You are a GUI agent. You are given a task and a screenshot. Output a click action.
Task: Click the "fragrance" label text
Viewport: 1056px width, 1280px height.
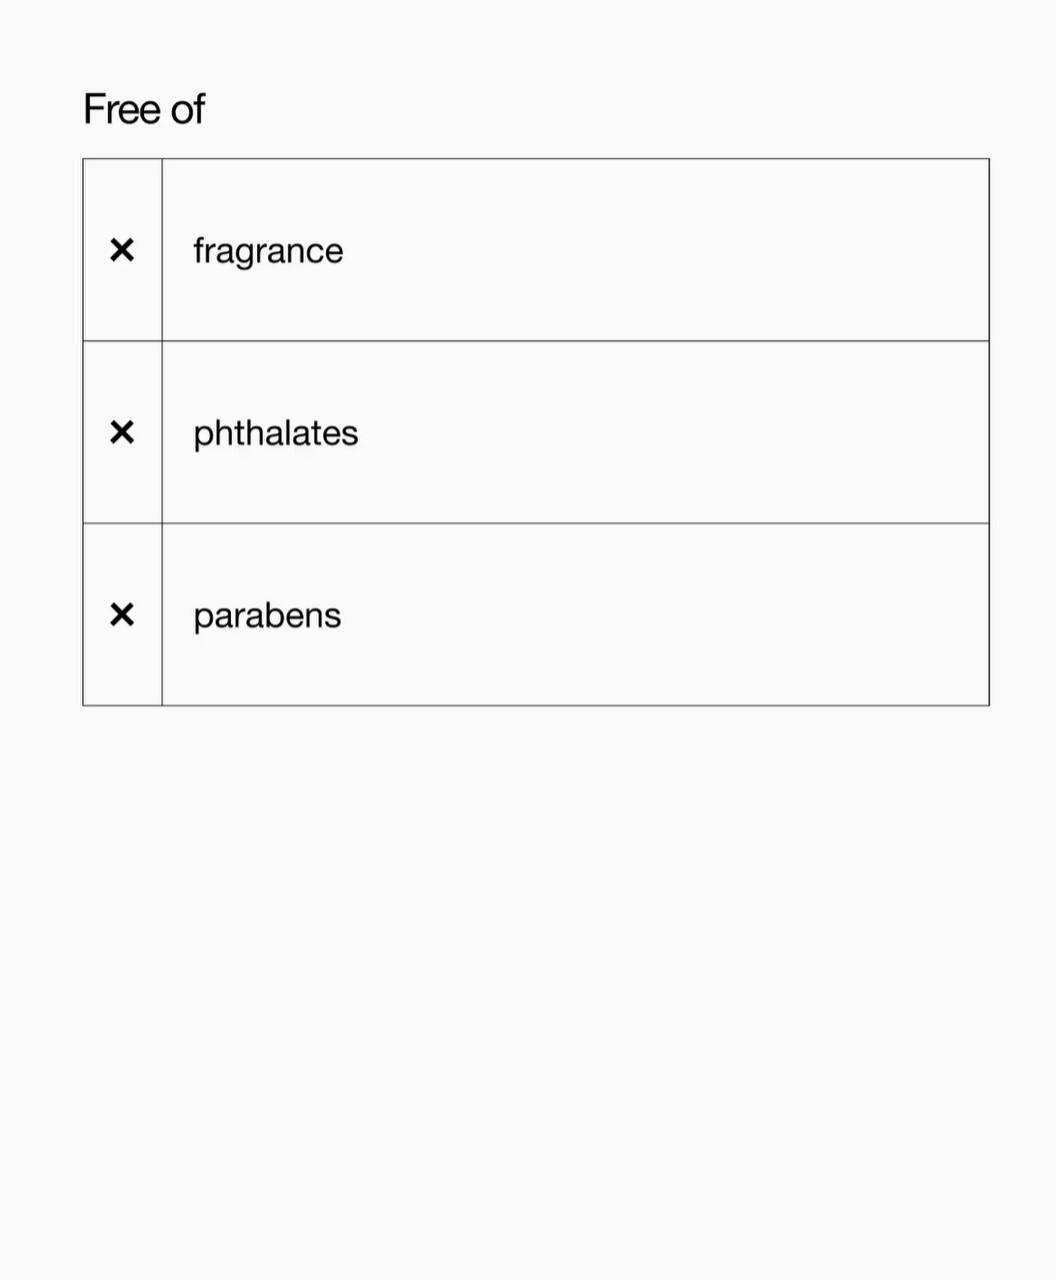(267, 251)
